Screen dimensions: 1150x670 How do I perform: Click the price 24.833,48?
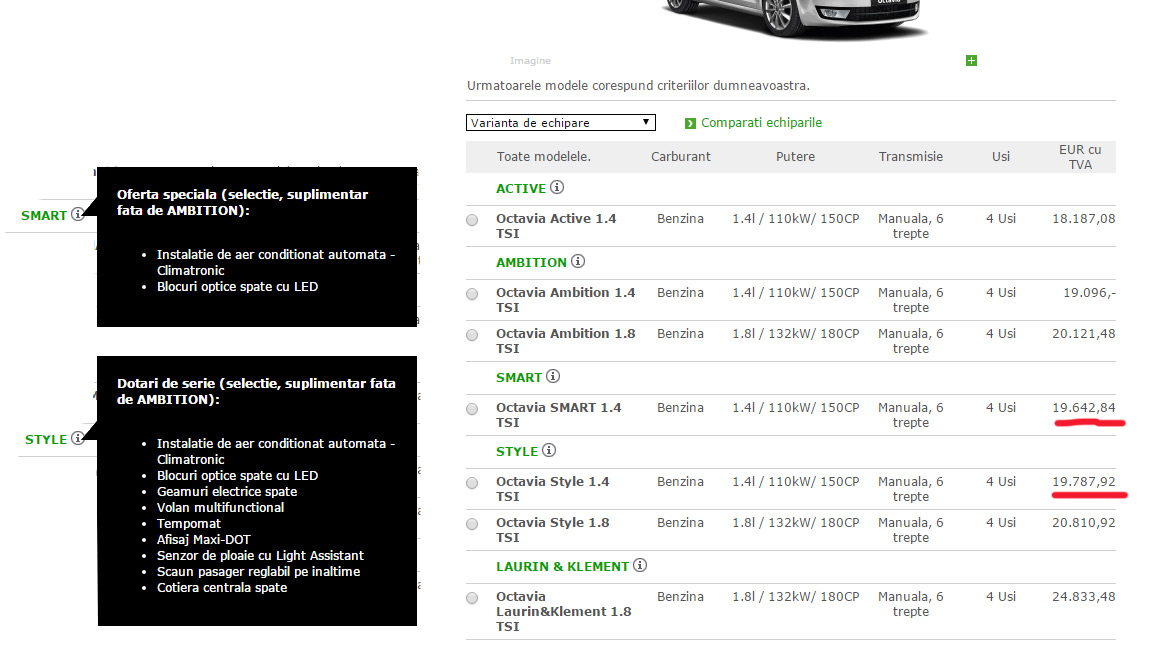pyautogui.click(x=1084, y=597)
